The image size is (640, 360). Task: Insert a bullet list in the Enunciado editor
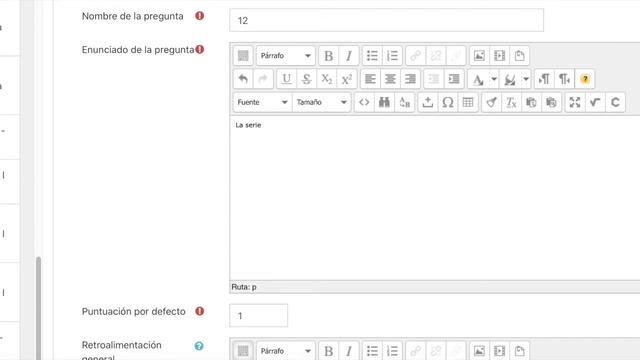[372, 56]
